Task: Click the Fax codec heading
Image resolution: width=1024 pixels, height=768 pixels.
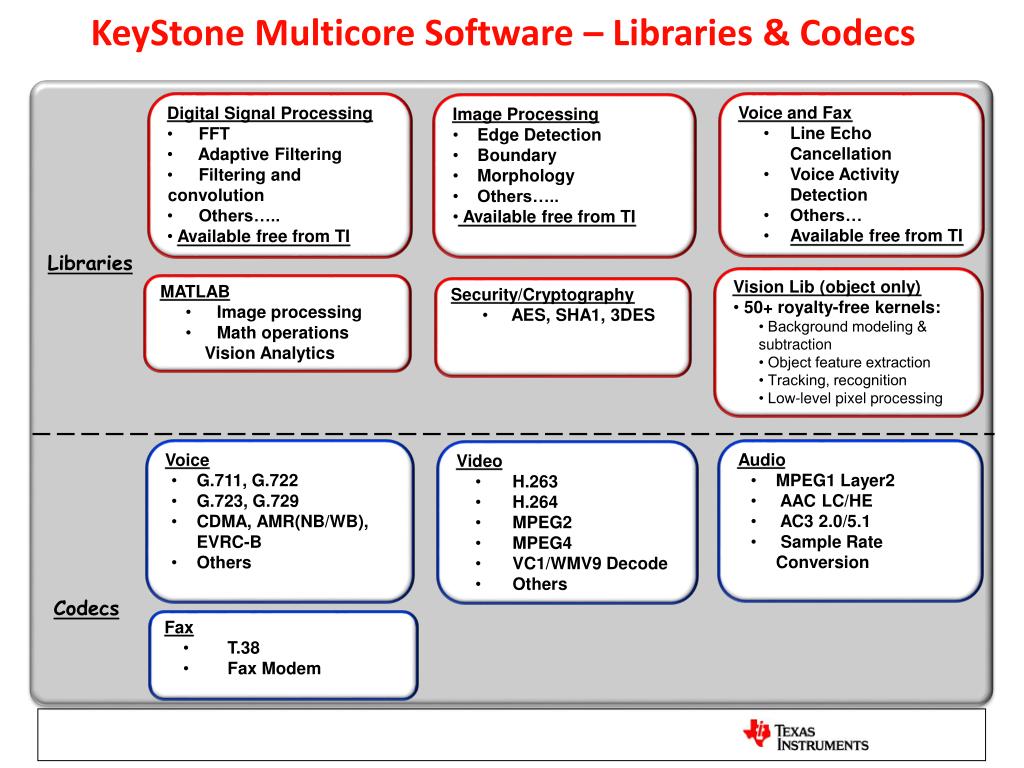Action: pos(178,628)
